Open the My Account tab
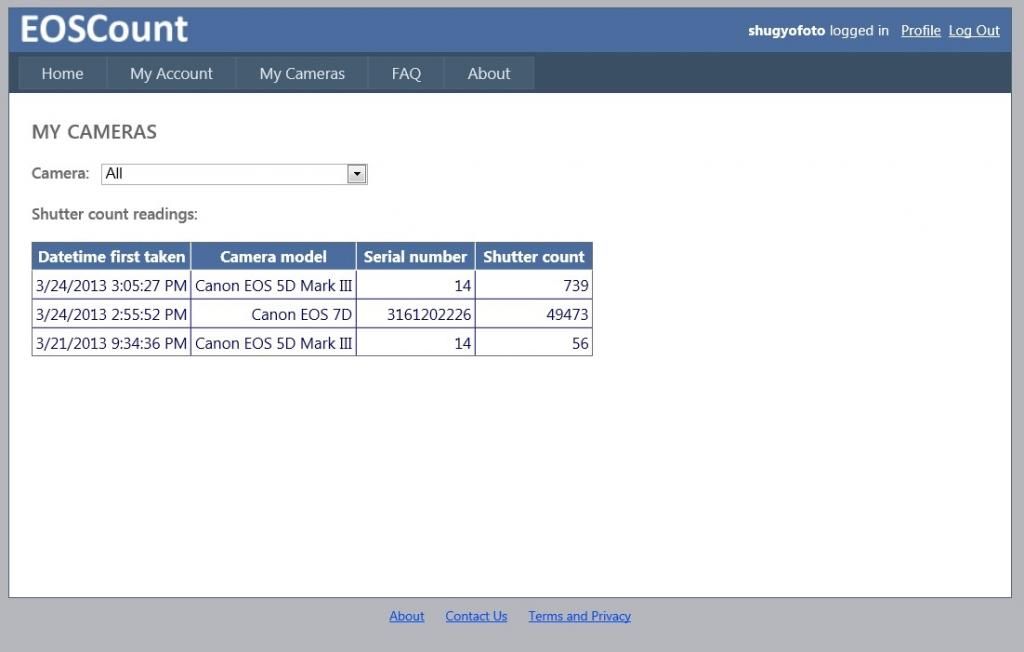 pyautogui.click(x=171, y=73)
